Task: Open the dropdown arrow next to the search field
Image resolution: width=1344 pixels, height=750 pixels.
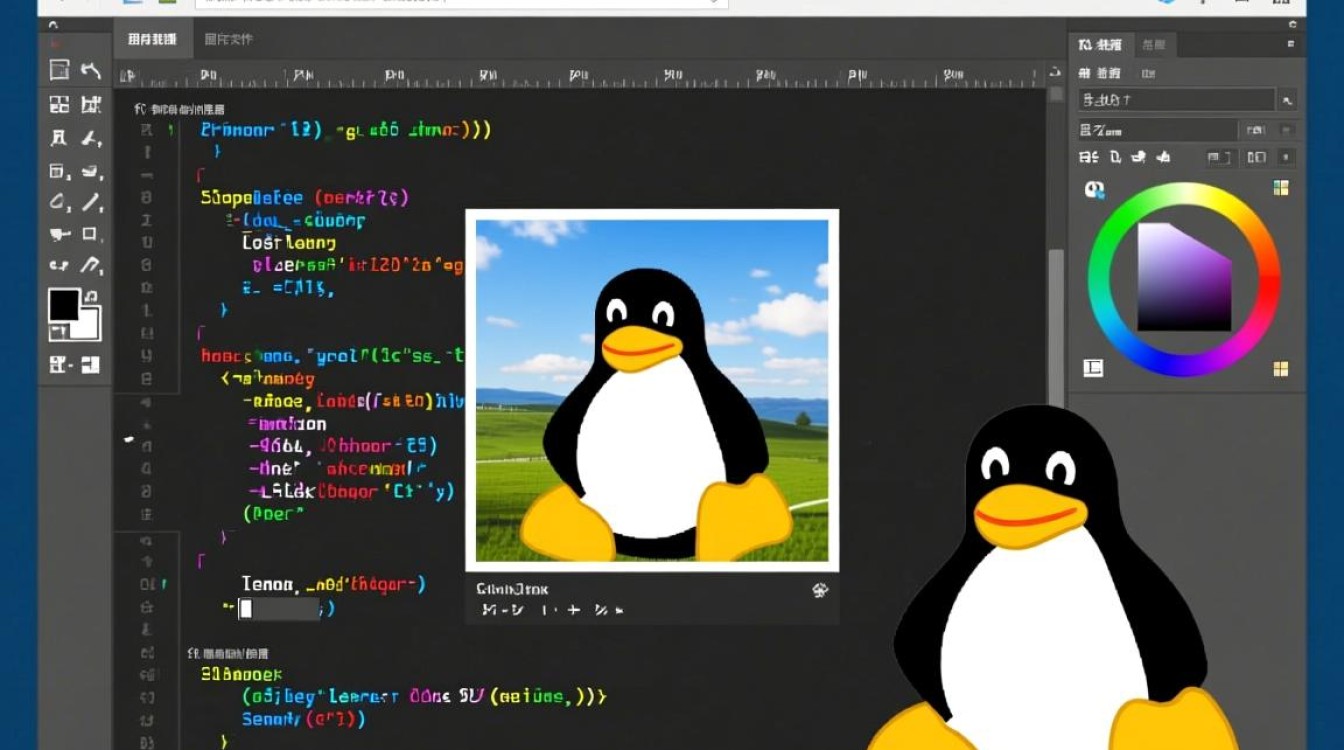Action: pyautogui.click(x=1288, y=100)
